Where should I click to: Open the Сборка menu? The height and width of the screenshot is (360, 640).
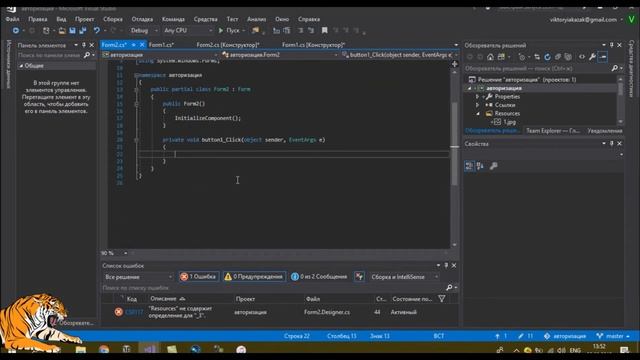[113, 19]
